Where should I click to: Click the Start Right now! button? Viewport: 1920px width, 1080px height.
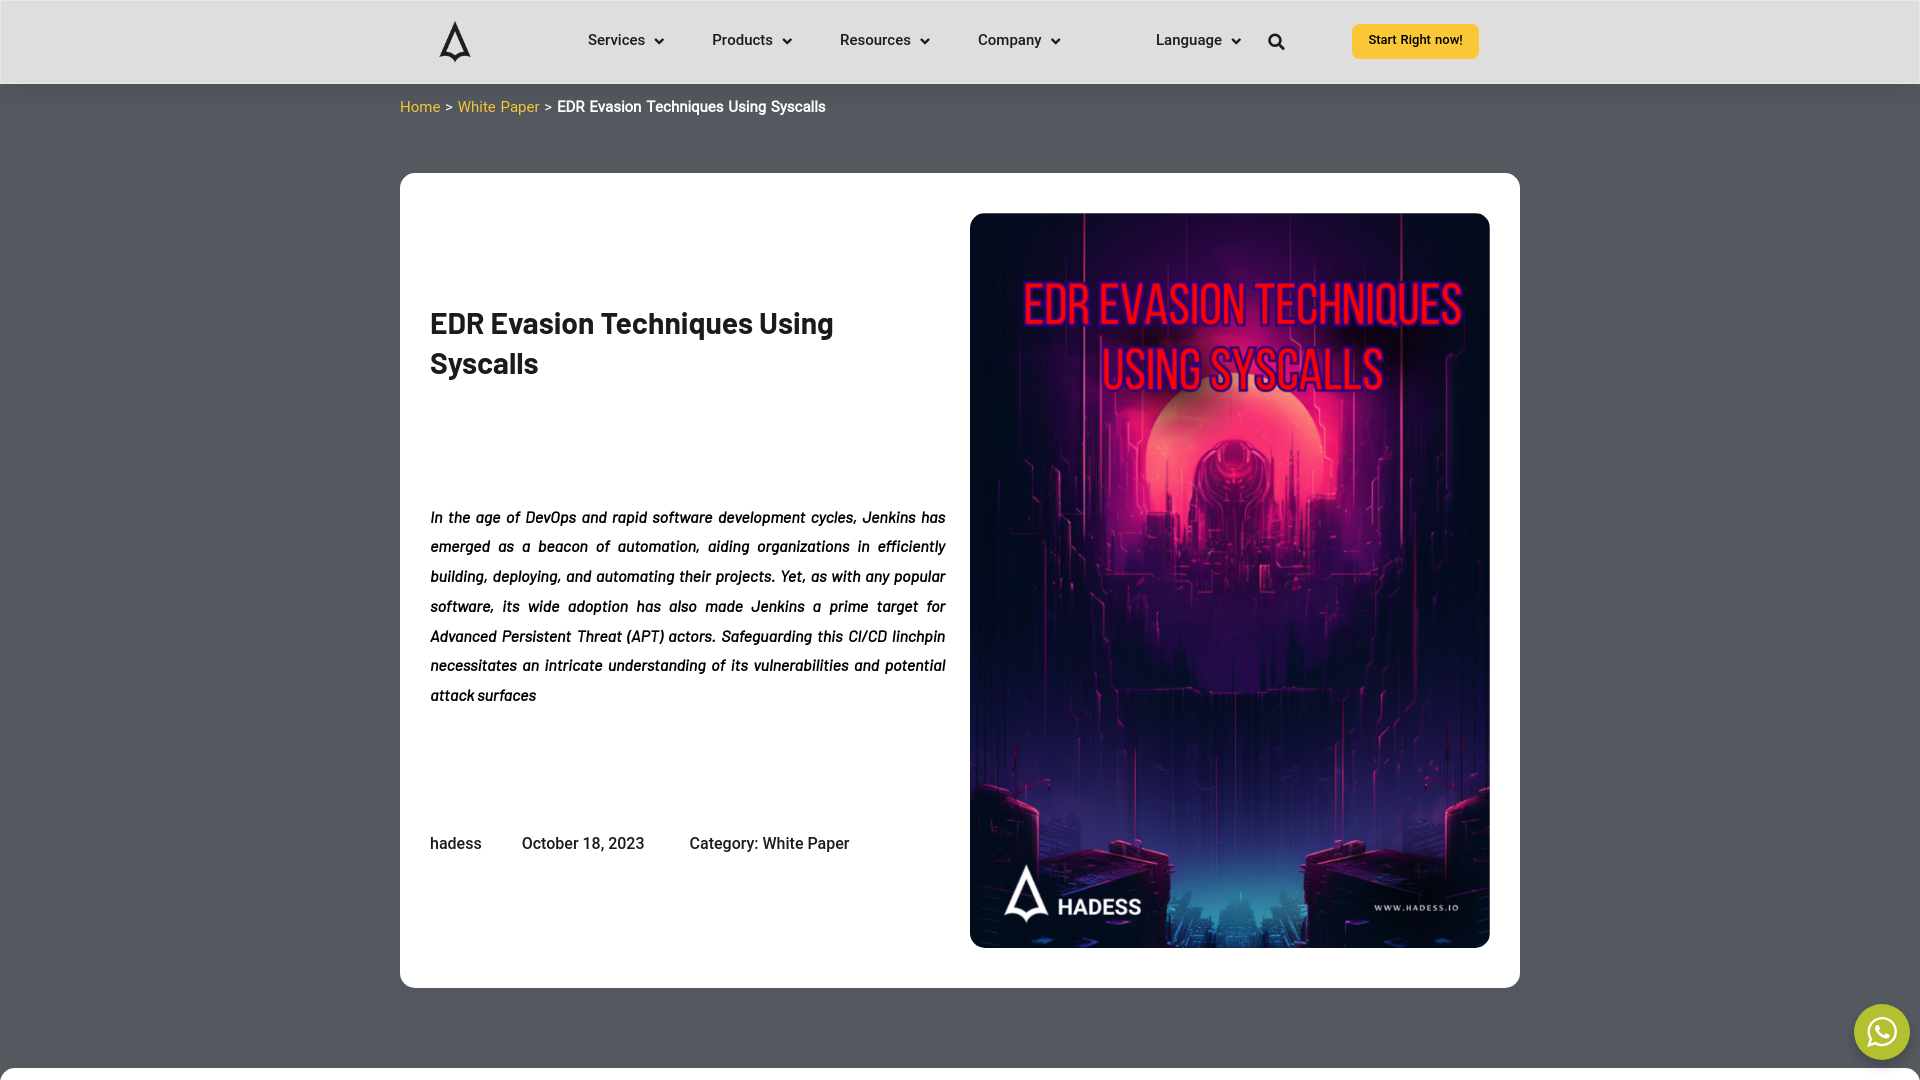pyautogui.click(x=1415, y=41)
